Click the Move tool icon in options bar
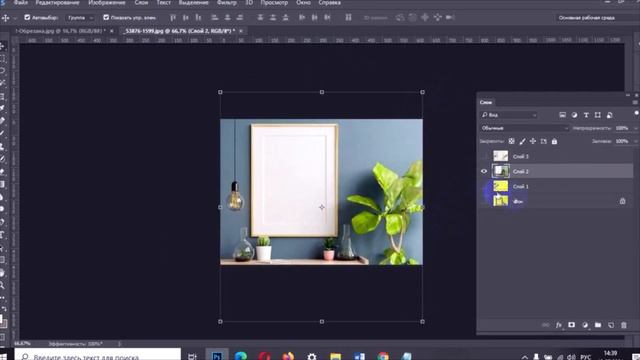Image resolution: width=640 pixels, height=360 pixels. pos(6,18)
